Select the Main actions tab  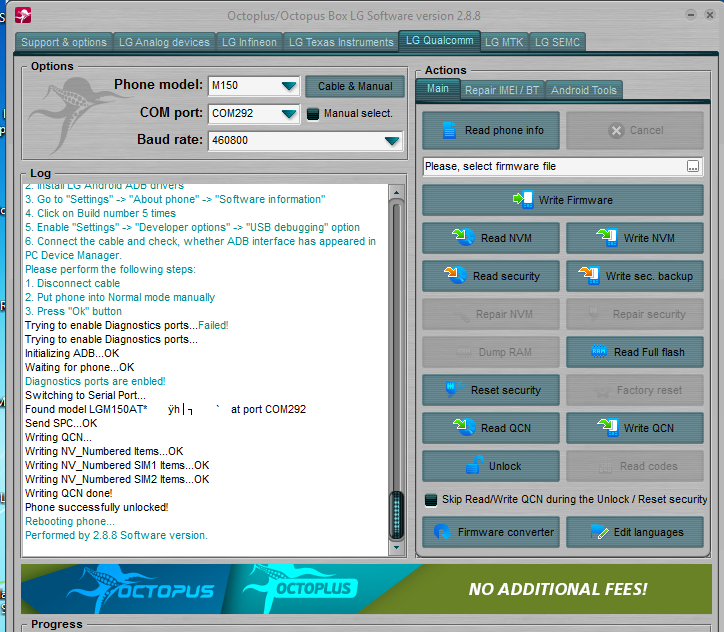(437, 89)
